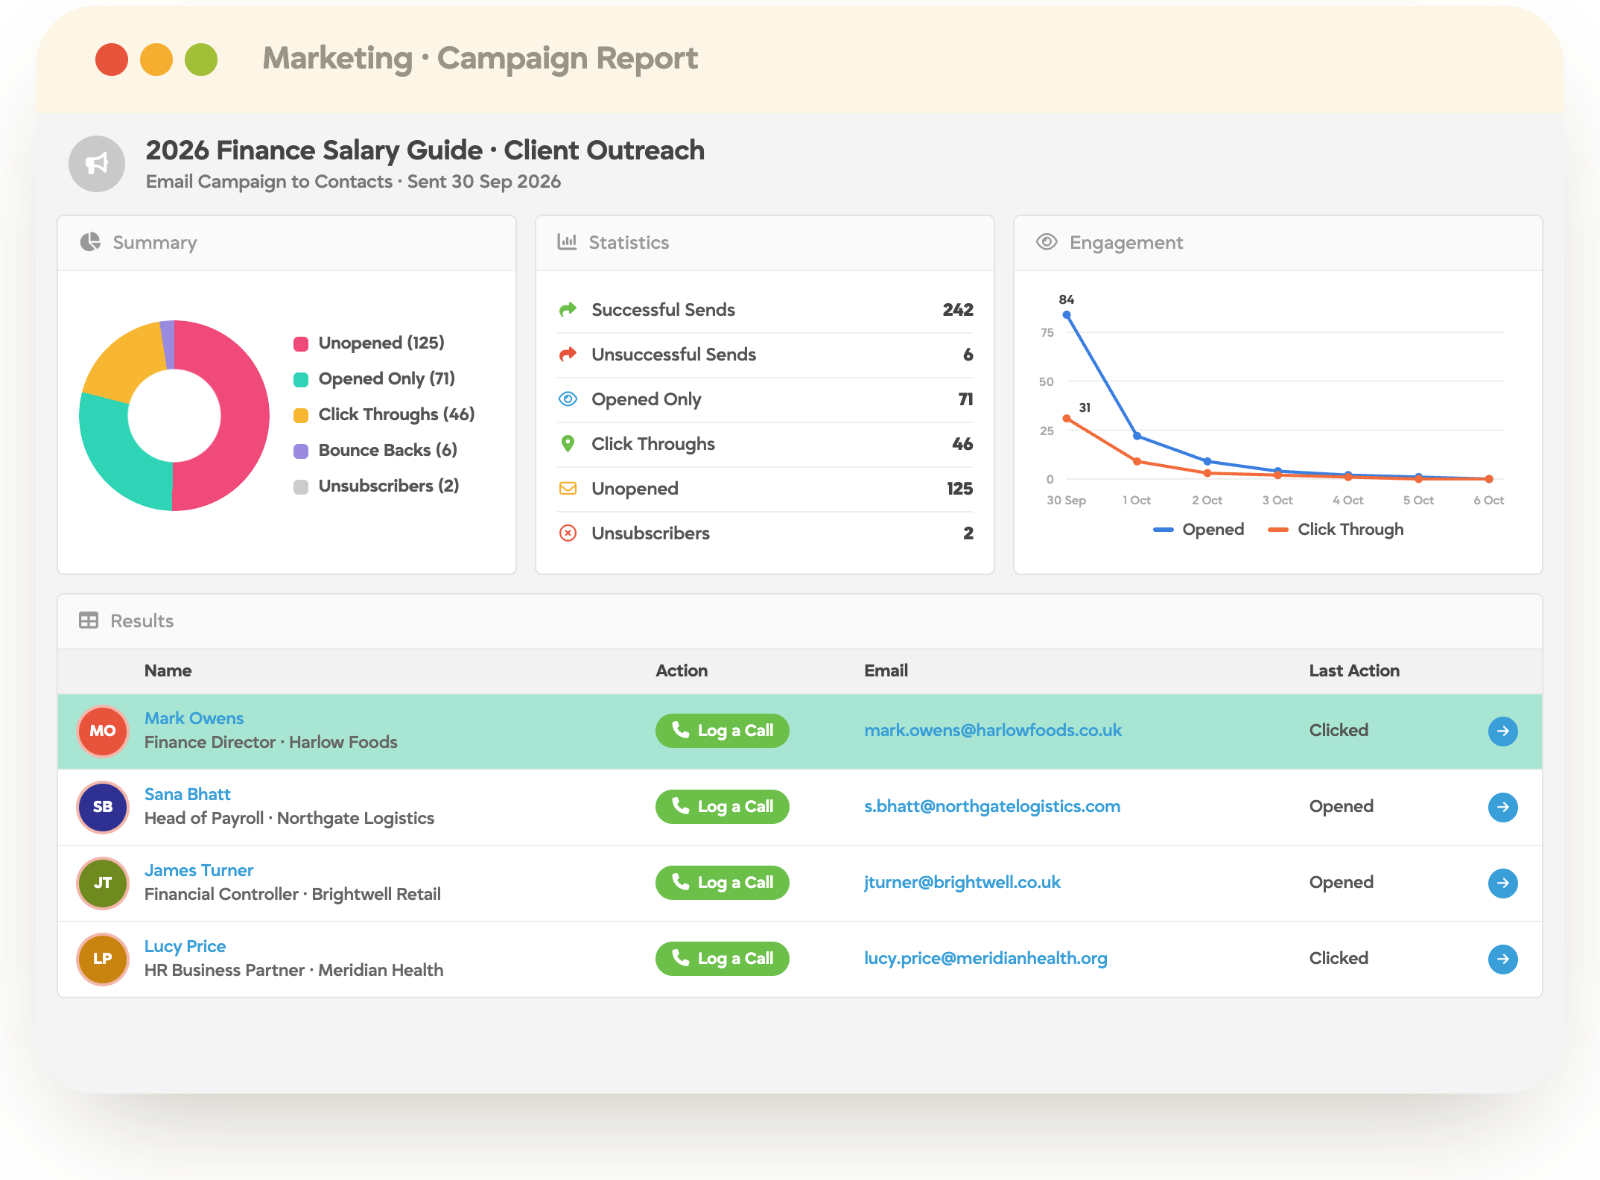Image resolution: width=1600 pixels, height=1180 pixels.
Task: Click the Successful Sends green arrow icon
Action: click(x=568, y=310)
